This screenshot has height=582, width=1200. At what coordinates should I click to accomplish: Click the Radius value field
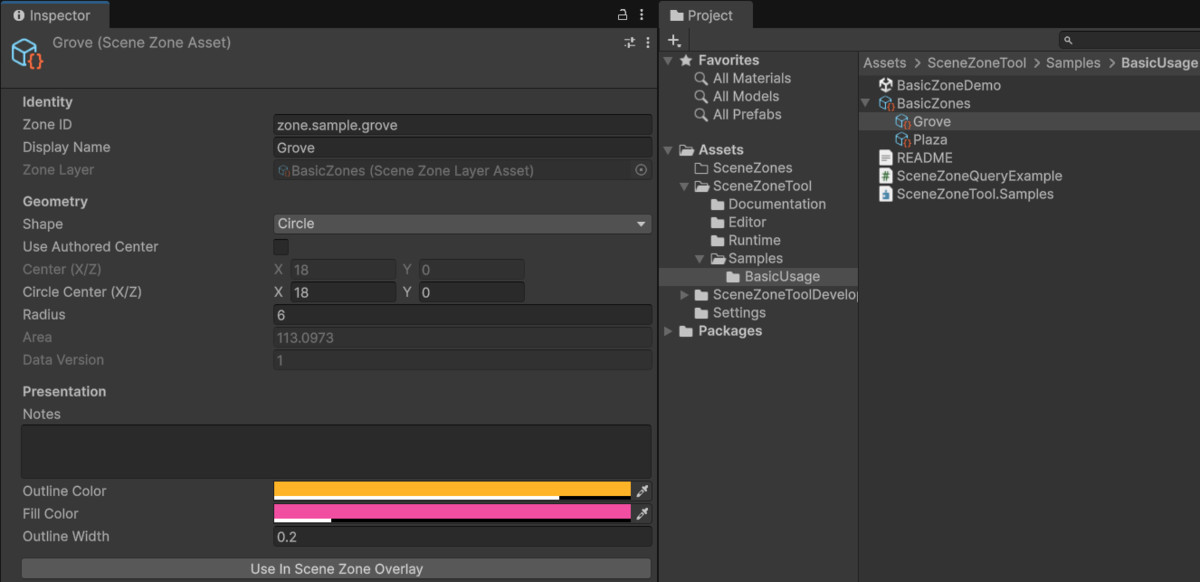tap(463, 315)
